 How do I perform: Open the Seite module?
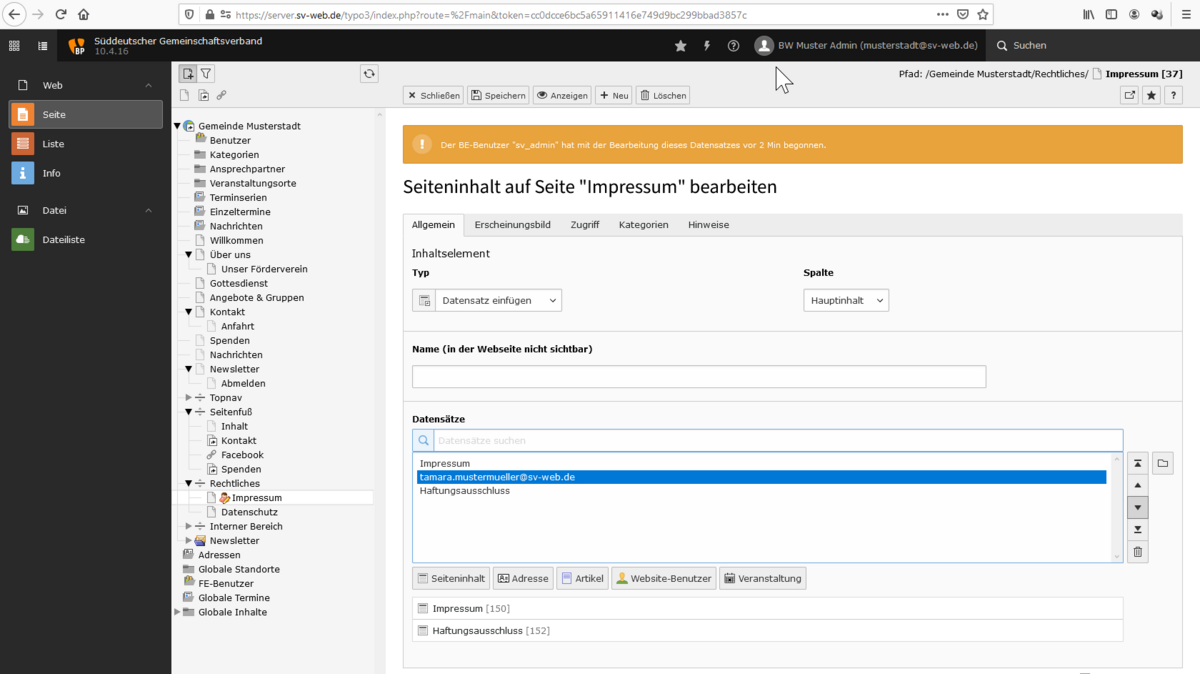point(86,115)
